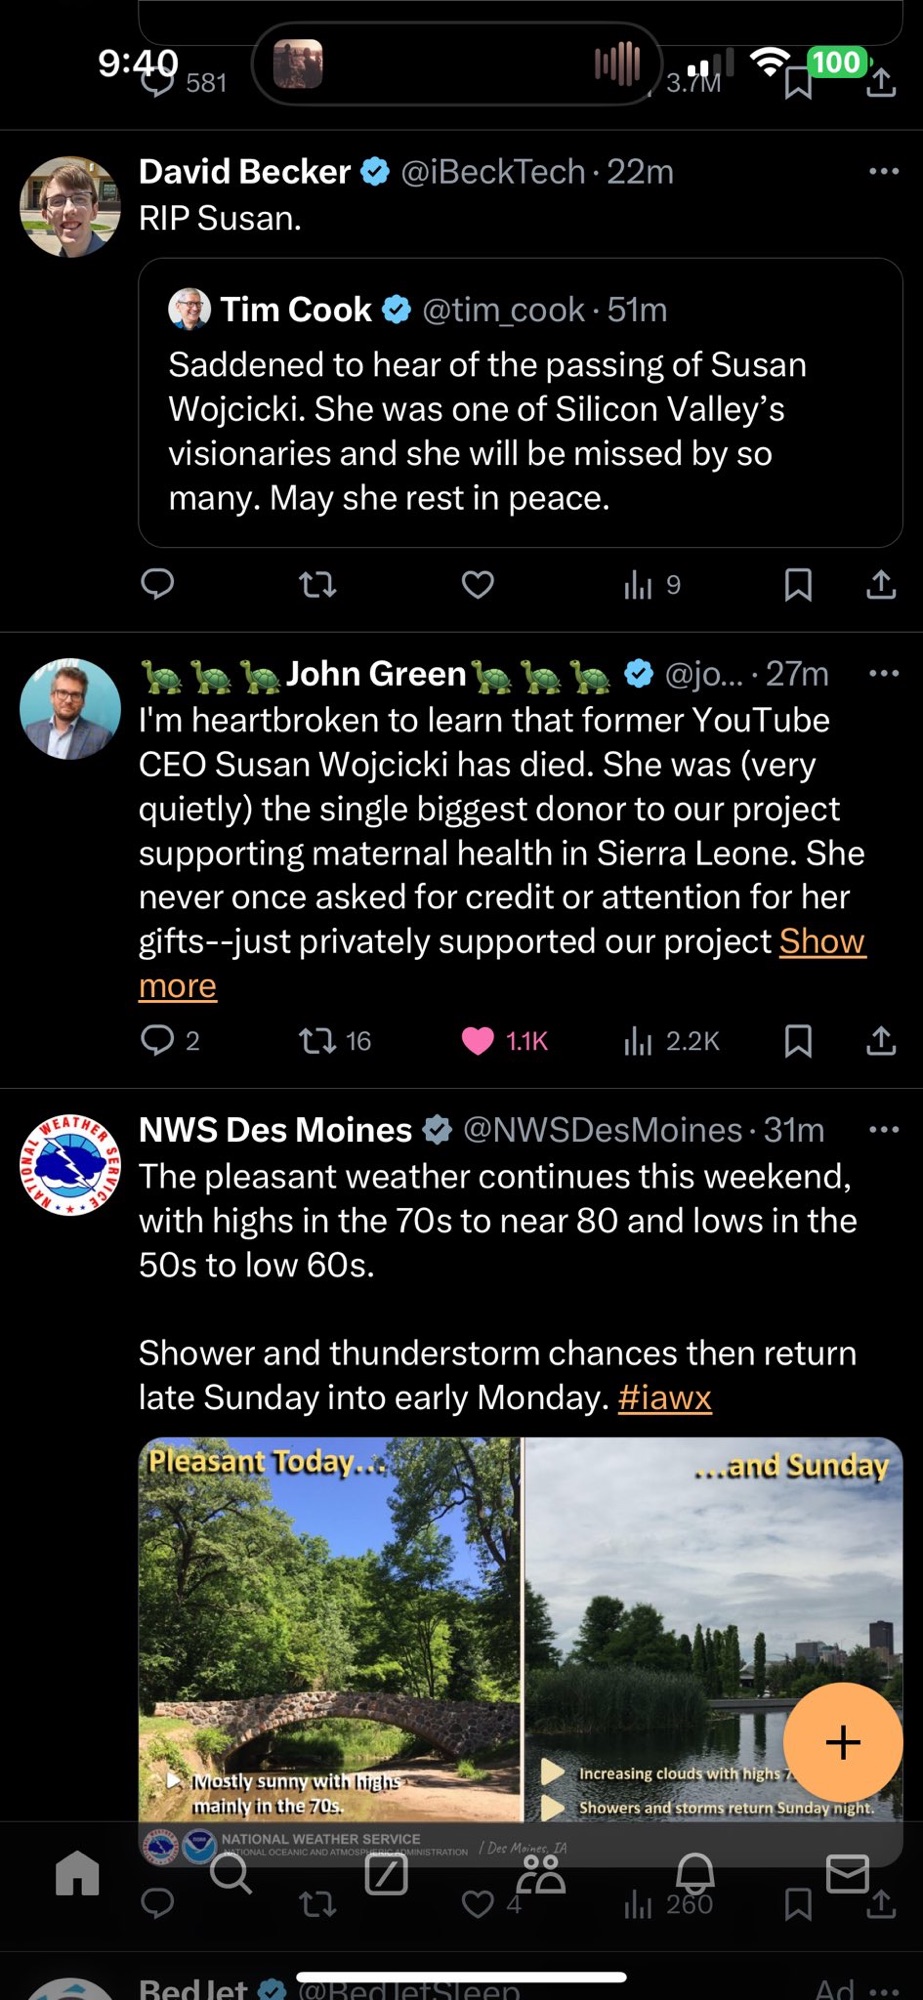This screenshot has width=923, height=2000.
Task: Share David Becker's tweet
Action: pyautogui.click(x=881, y=584)
